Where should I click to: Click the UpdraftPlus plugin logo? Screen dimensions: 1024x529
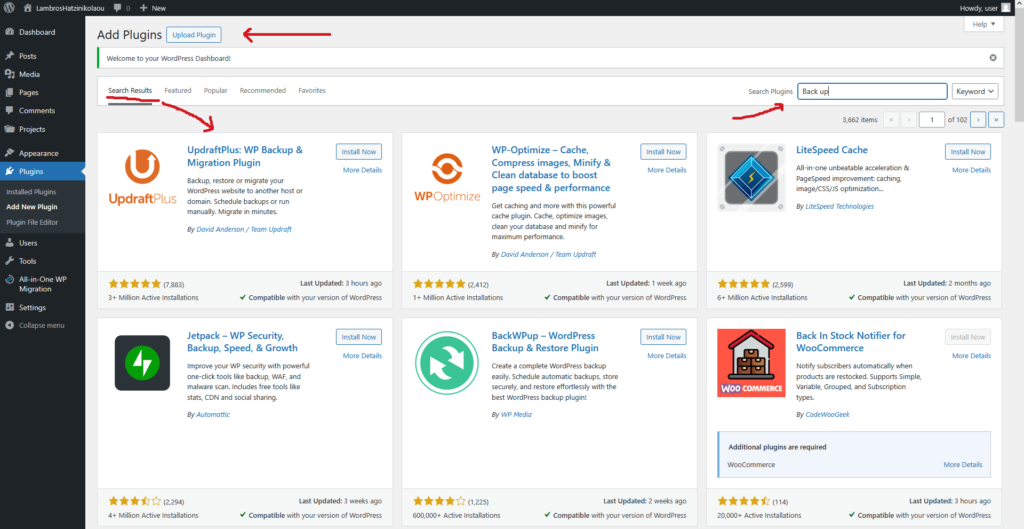click(142, 178)
